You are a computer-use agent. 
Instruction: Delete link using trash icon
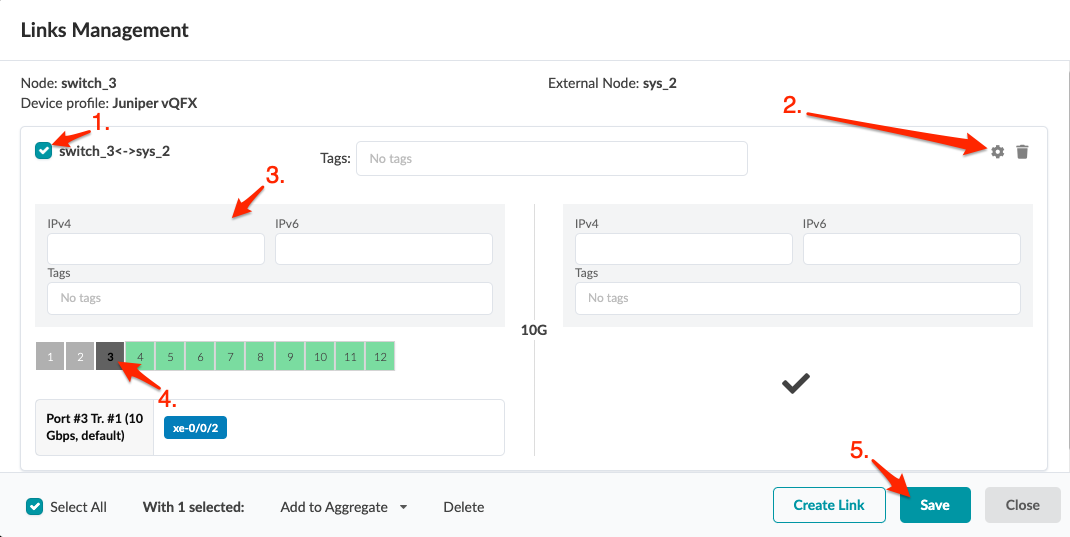tap(1022, 152)
